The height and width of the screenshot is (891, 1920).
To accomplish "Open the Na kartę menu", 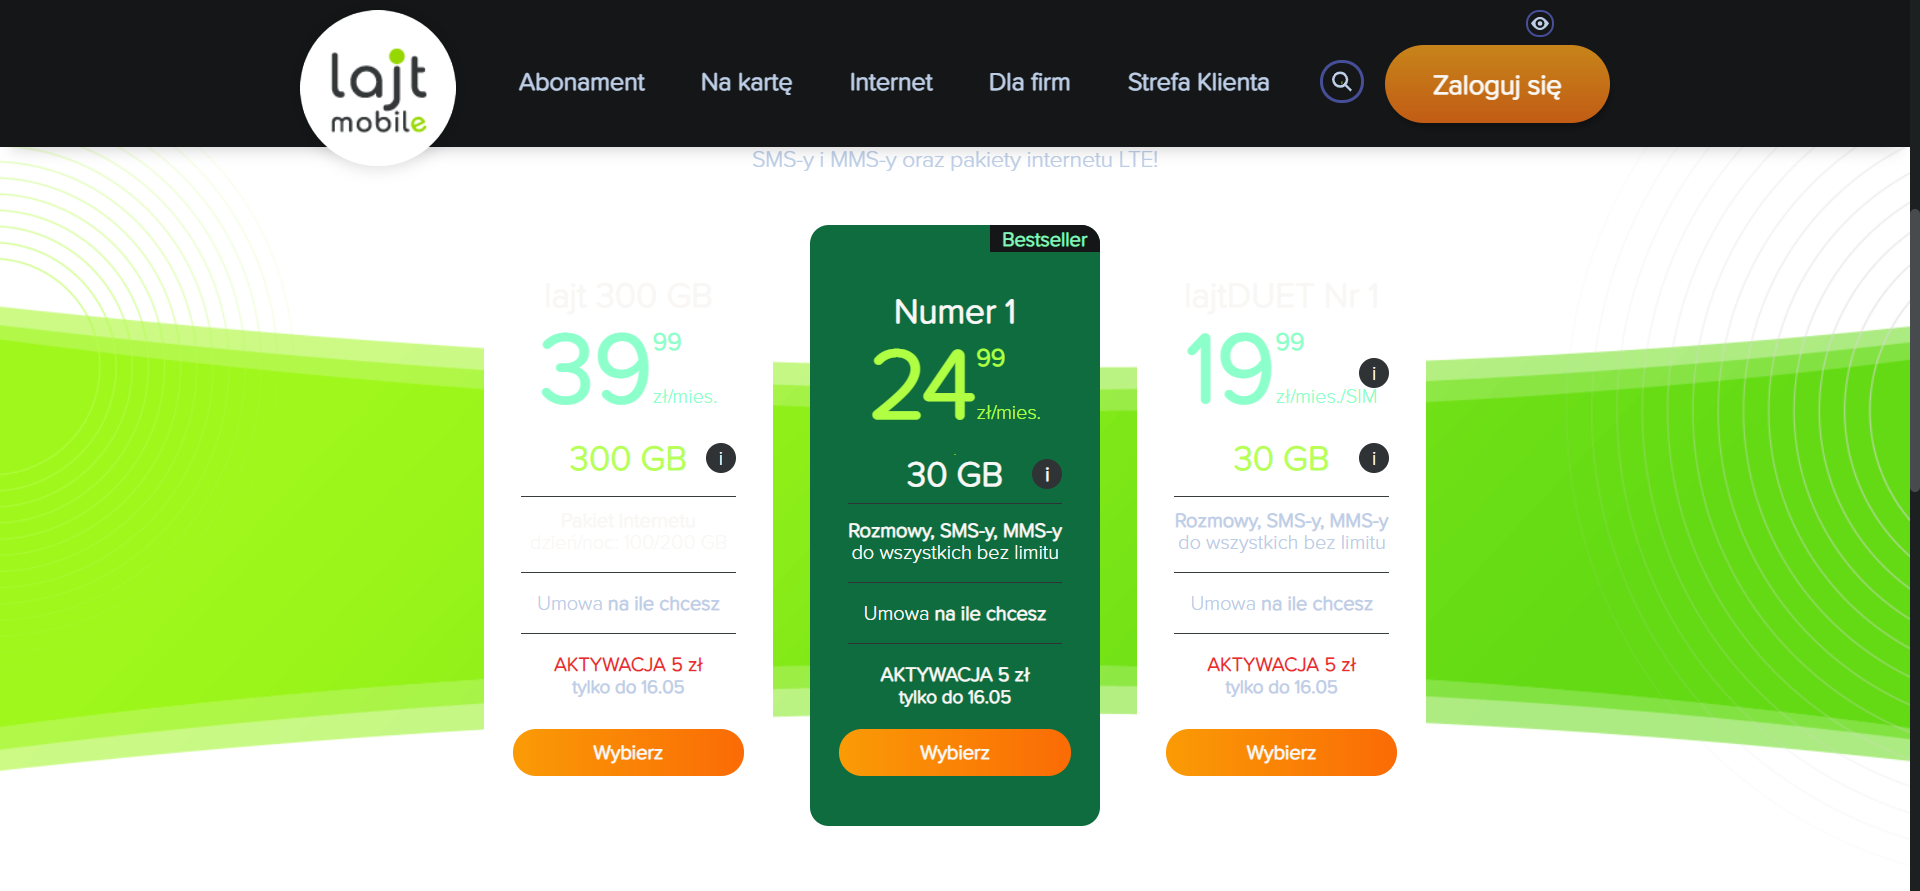I will click(746, 82).
